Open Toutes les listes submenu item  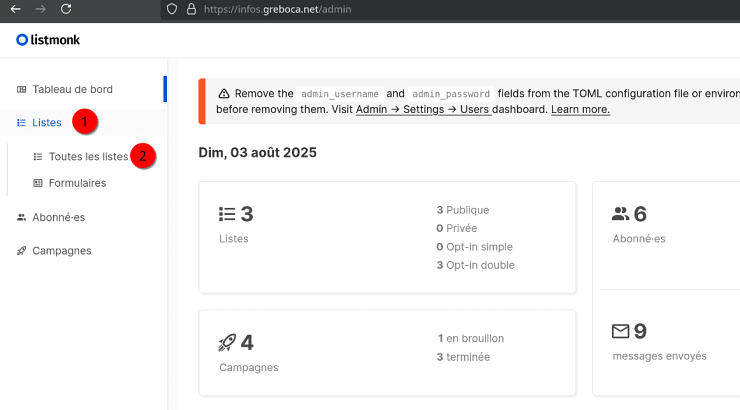point(88,157)
